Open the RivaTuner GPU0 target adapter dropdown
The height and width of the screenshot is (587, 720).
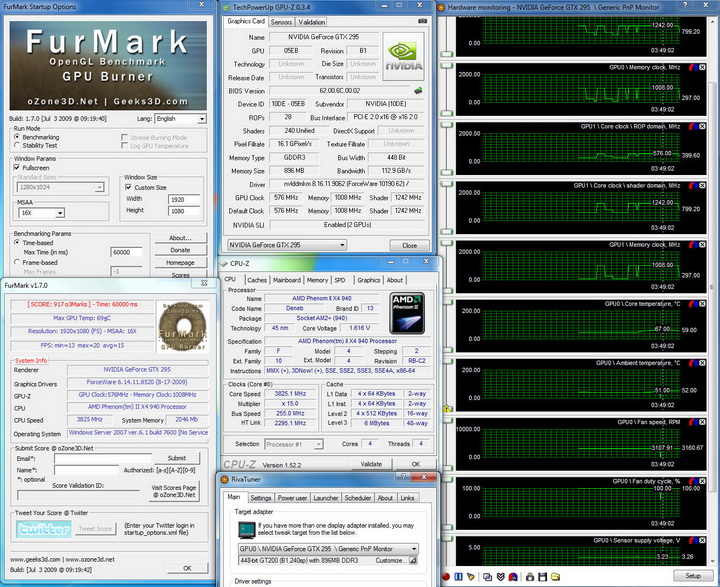tap(328, 548)
